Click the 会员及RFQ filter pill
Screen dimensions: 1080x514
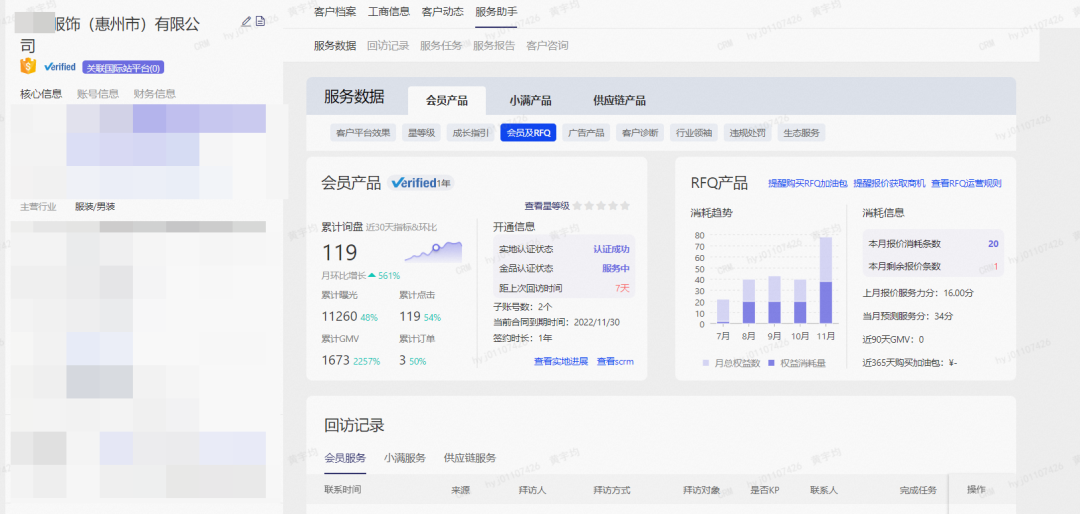528,133
